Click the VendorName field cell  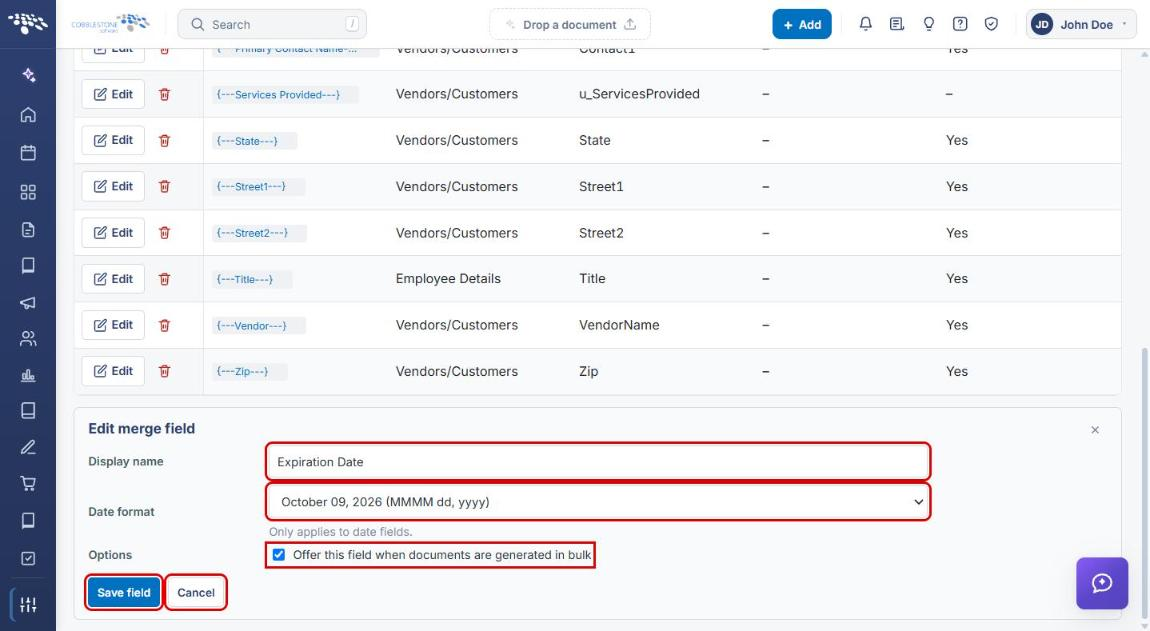click(619, 325)
